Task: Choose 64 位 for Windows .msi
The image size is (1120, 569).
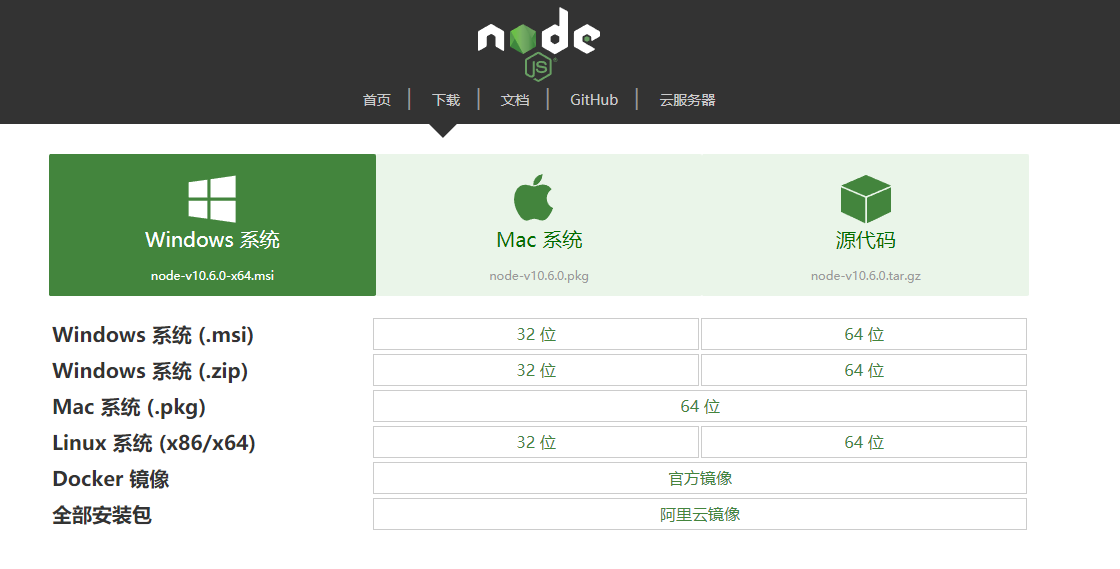Action: (x=864, y=334)
